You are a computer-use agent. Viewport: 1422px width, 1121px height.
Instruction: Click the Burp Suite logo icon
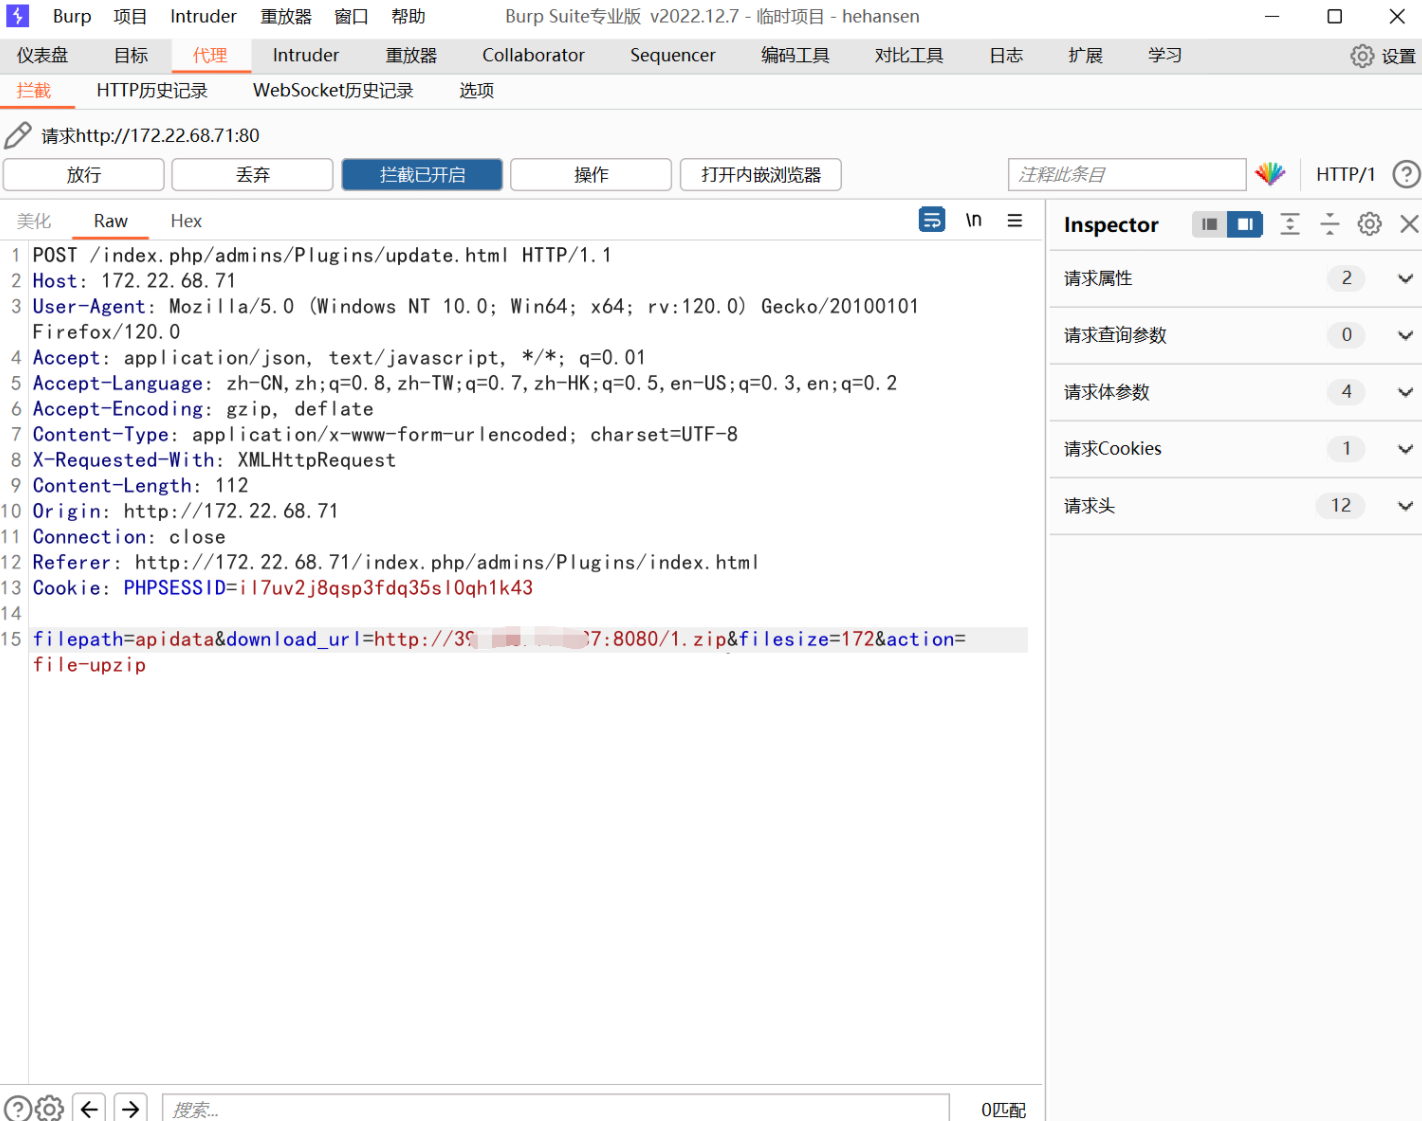(18, 16)
